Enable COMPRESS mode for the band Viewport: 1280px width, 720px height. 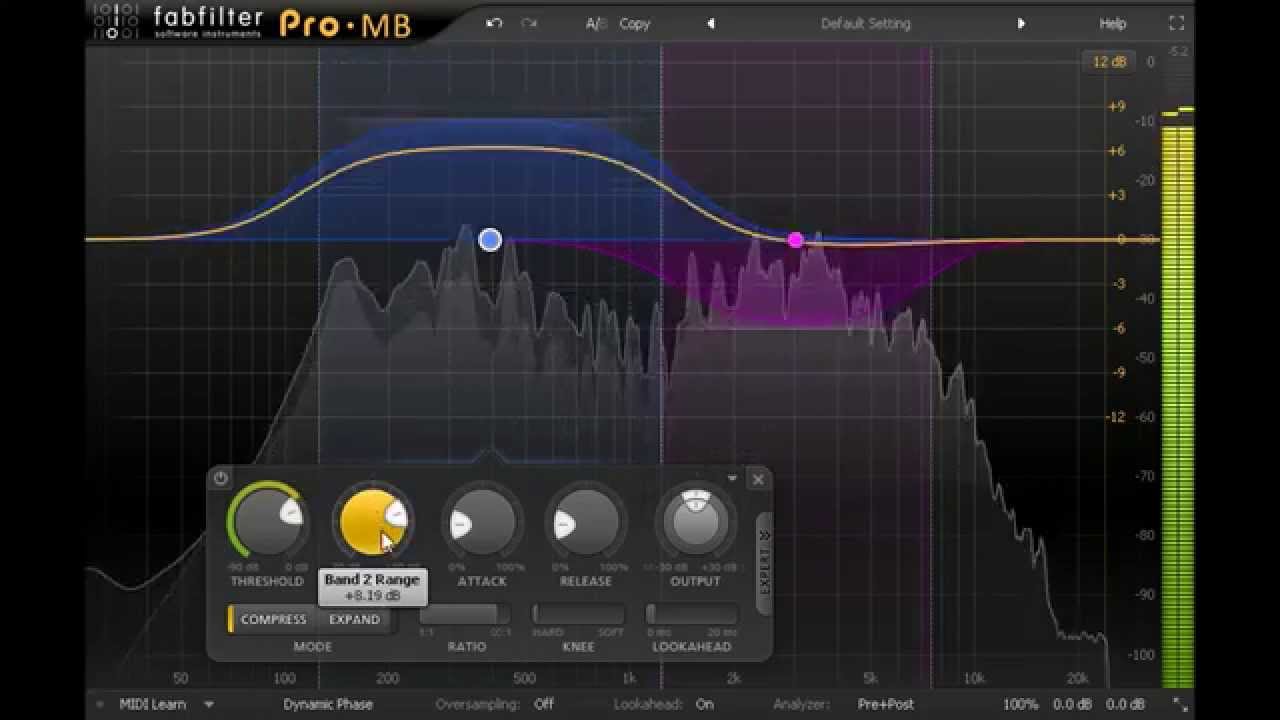(x=273, y=619)
